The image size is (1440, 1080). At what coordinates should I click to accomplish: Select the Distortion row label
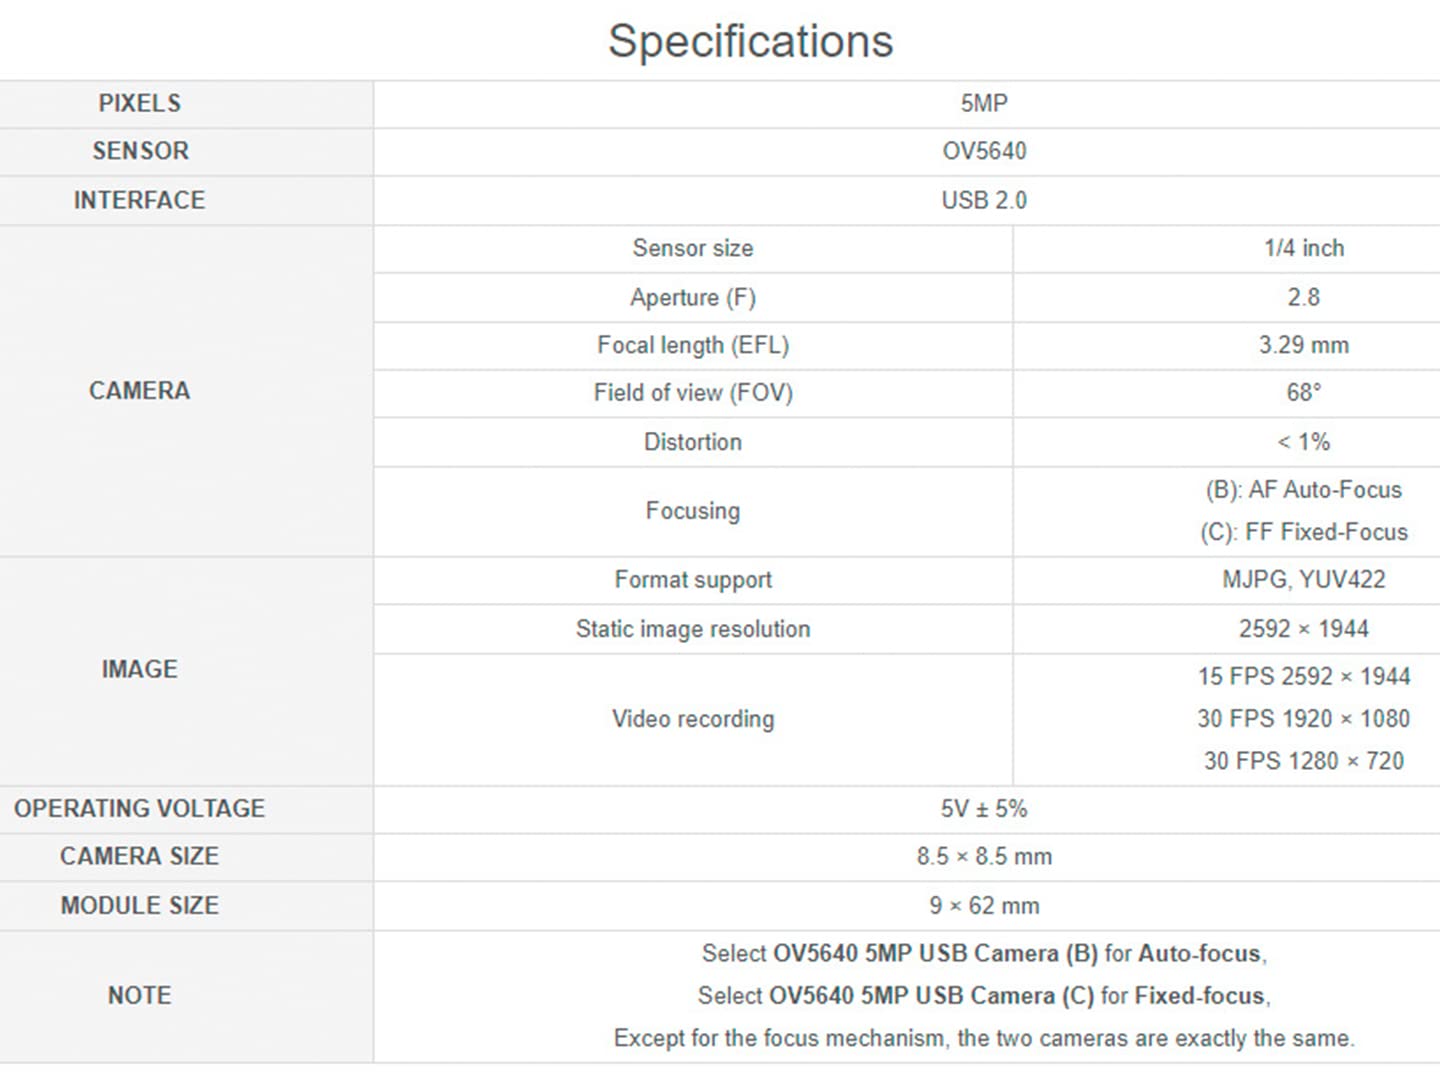[693, 442]
